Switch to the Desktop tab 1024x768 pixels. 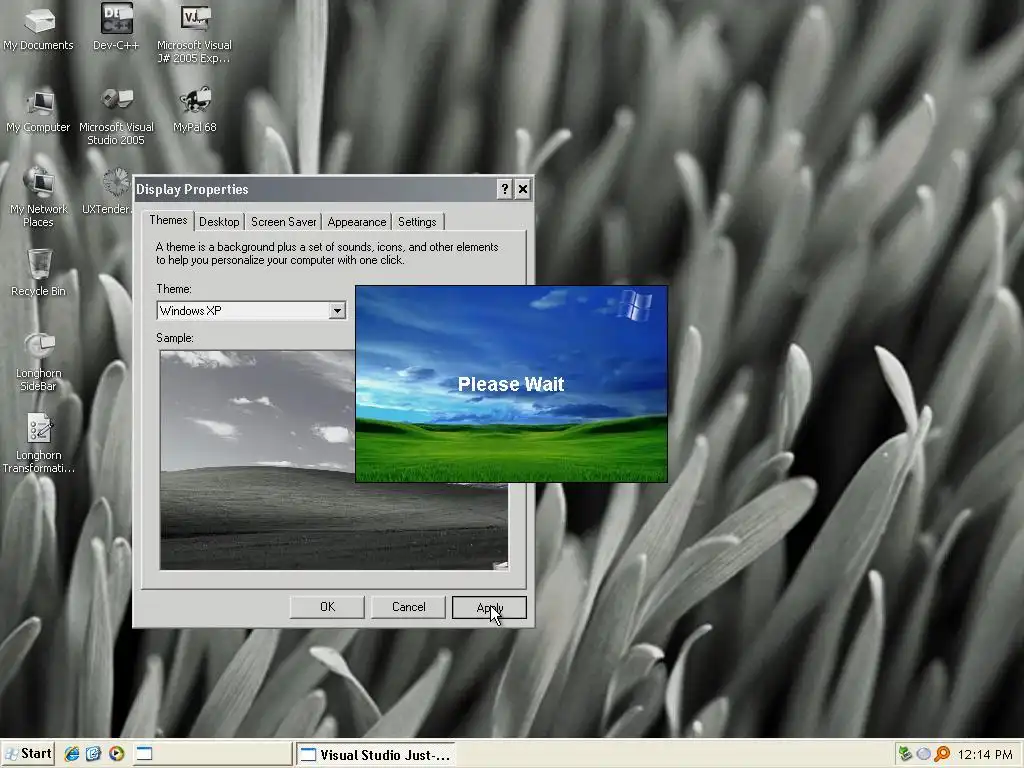click(x=219, y=222)
